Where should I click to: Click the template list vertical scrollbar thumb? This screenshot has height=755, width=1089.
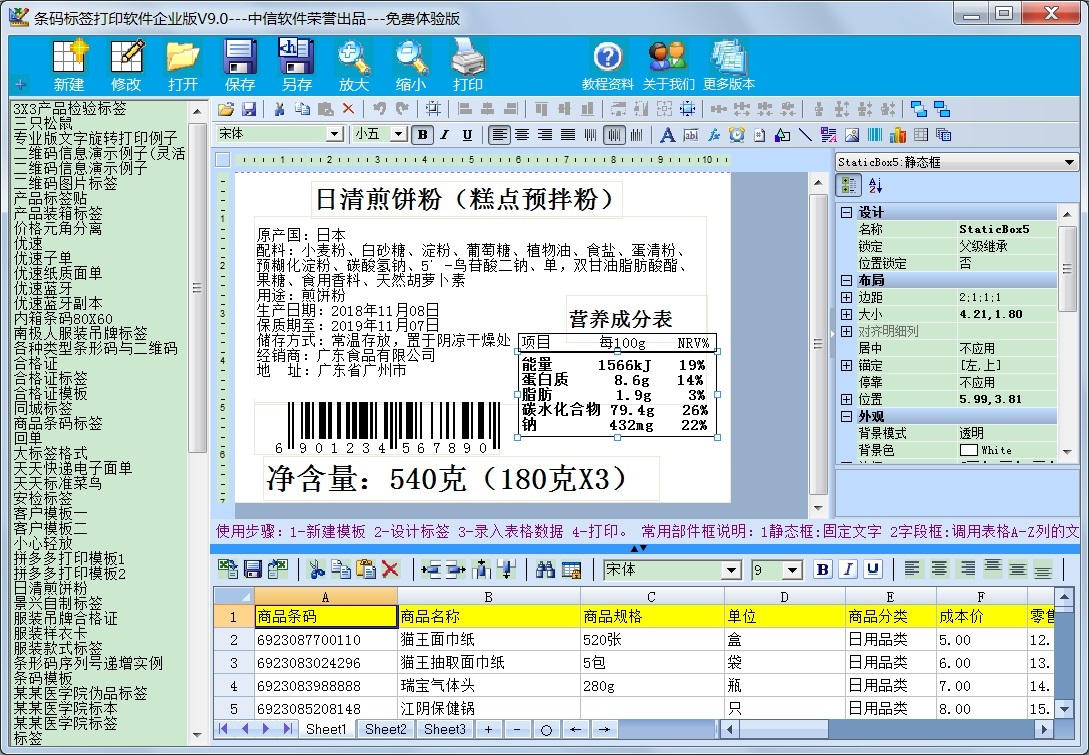click(197, 286)
